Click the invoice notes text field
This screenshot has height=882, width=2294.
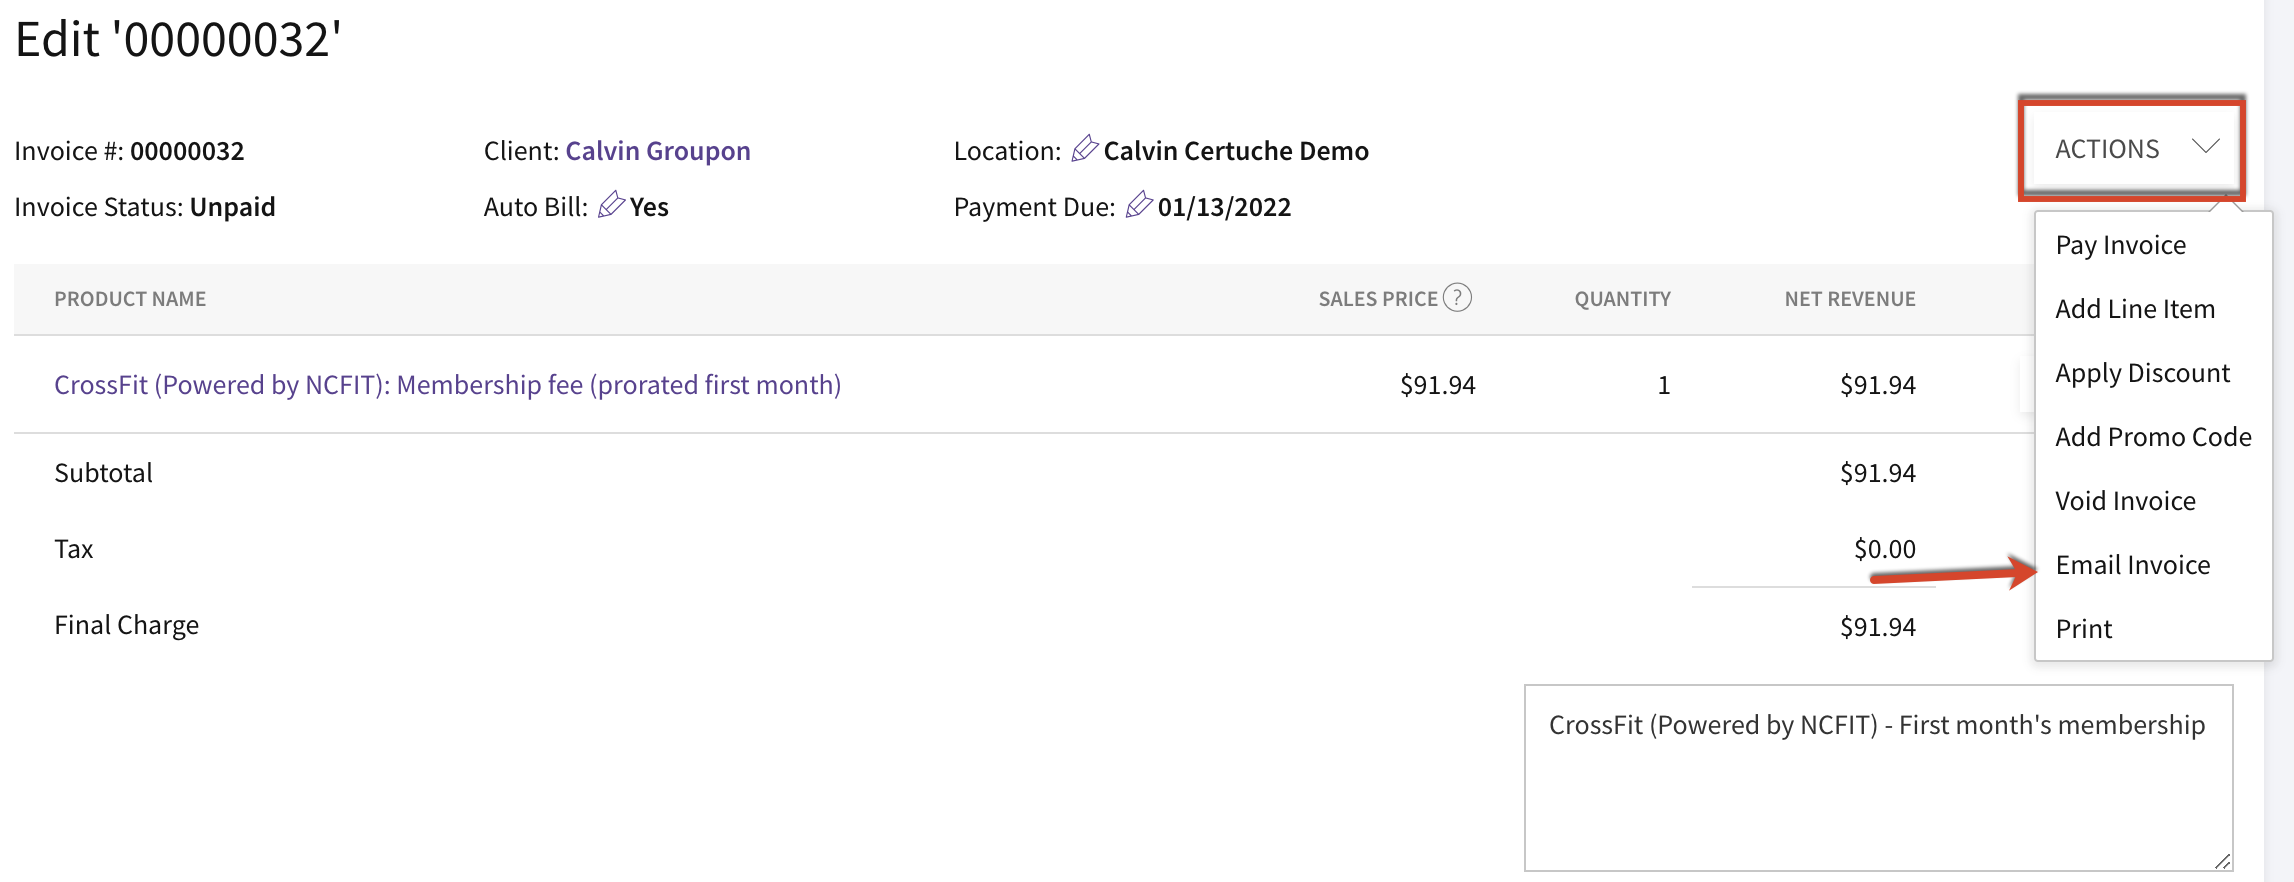pos(1878,777)
